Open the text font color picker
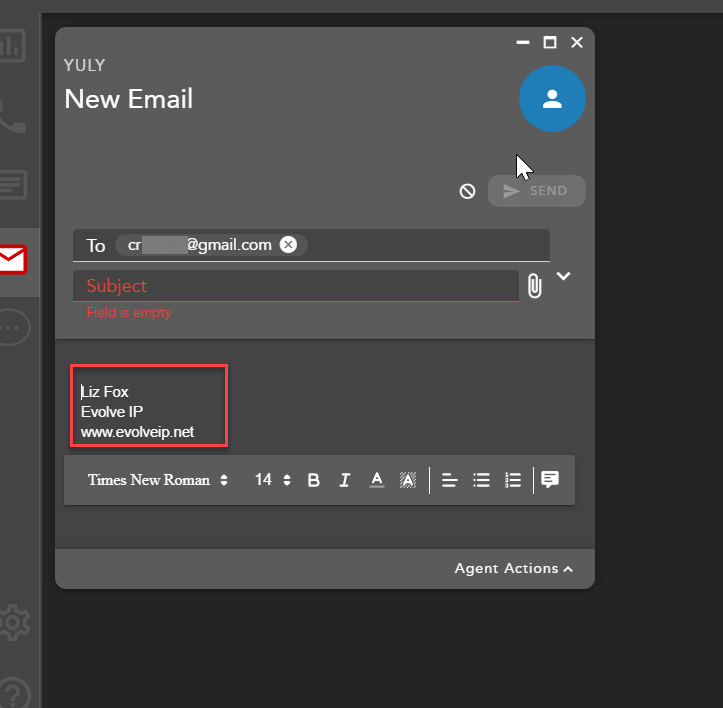 377,480
